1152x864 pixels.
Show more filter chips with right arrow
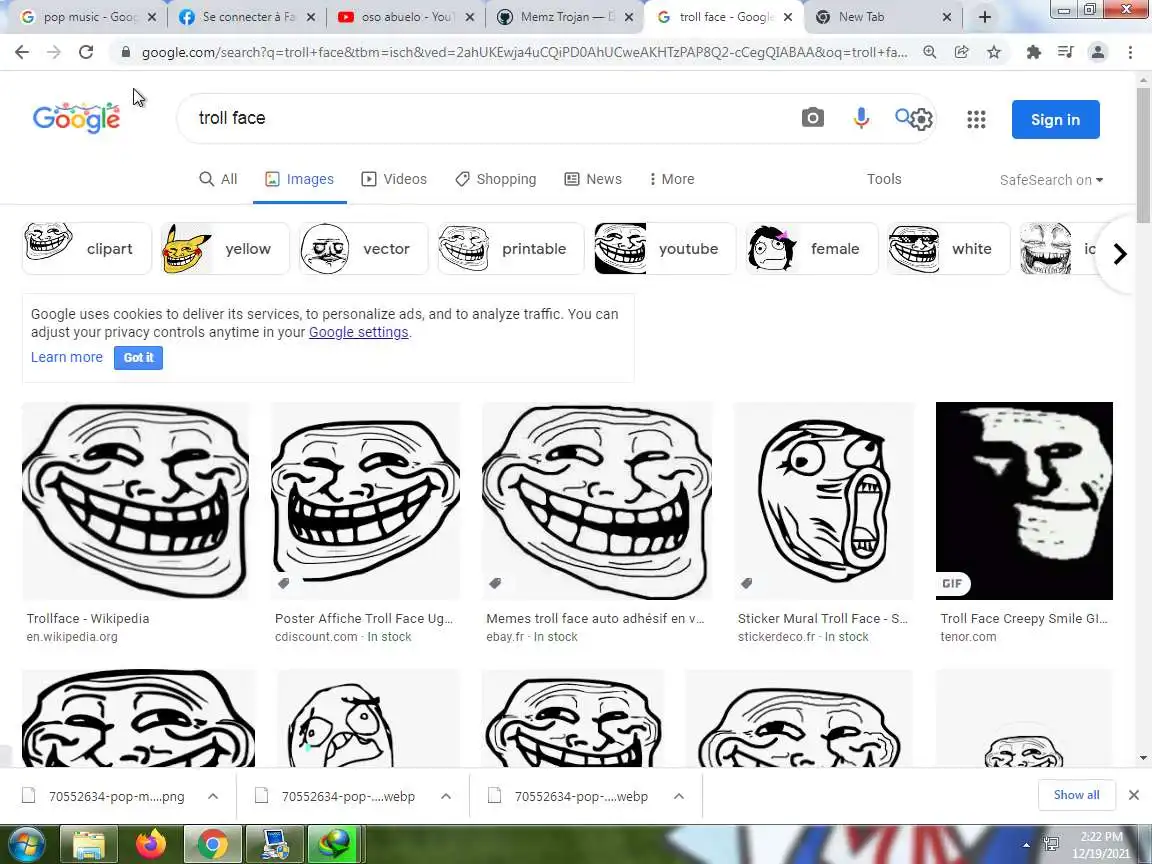[1120, 254]
